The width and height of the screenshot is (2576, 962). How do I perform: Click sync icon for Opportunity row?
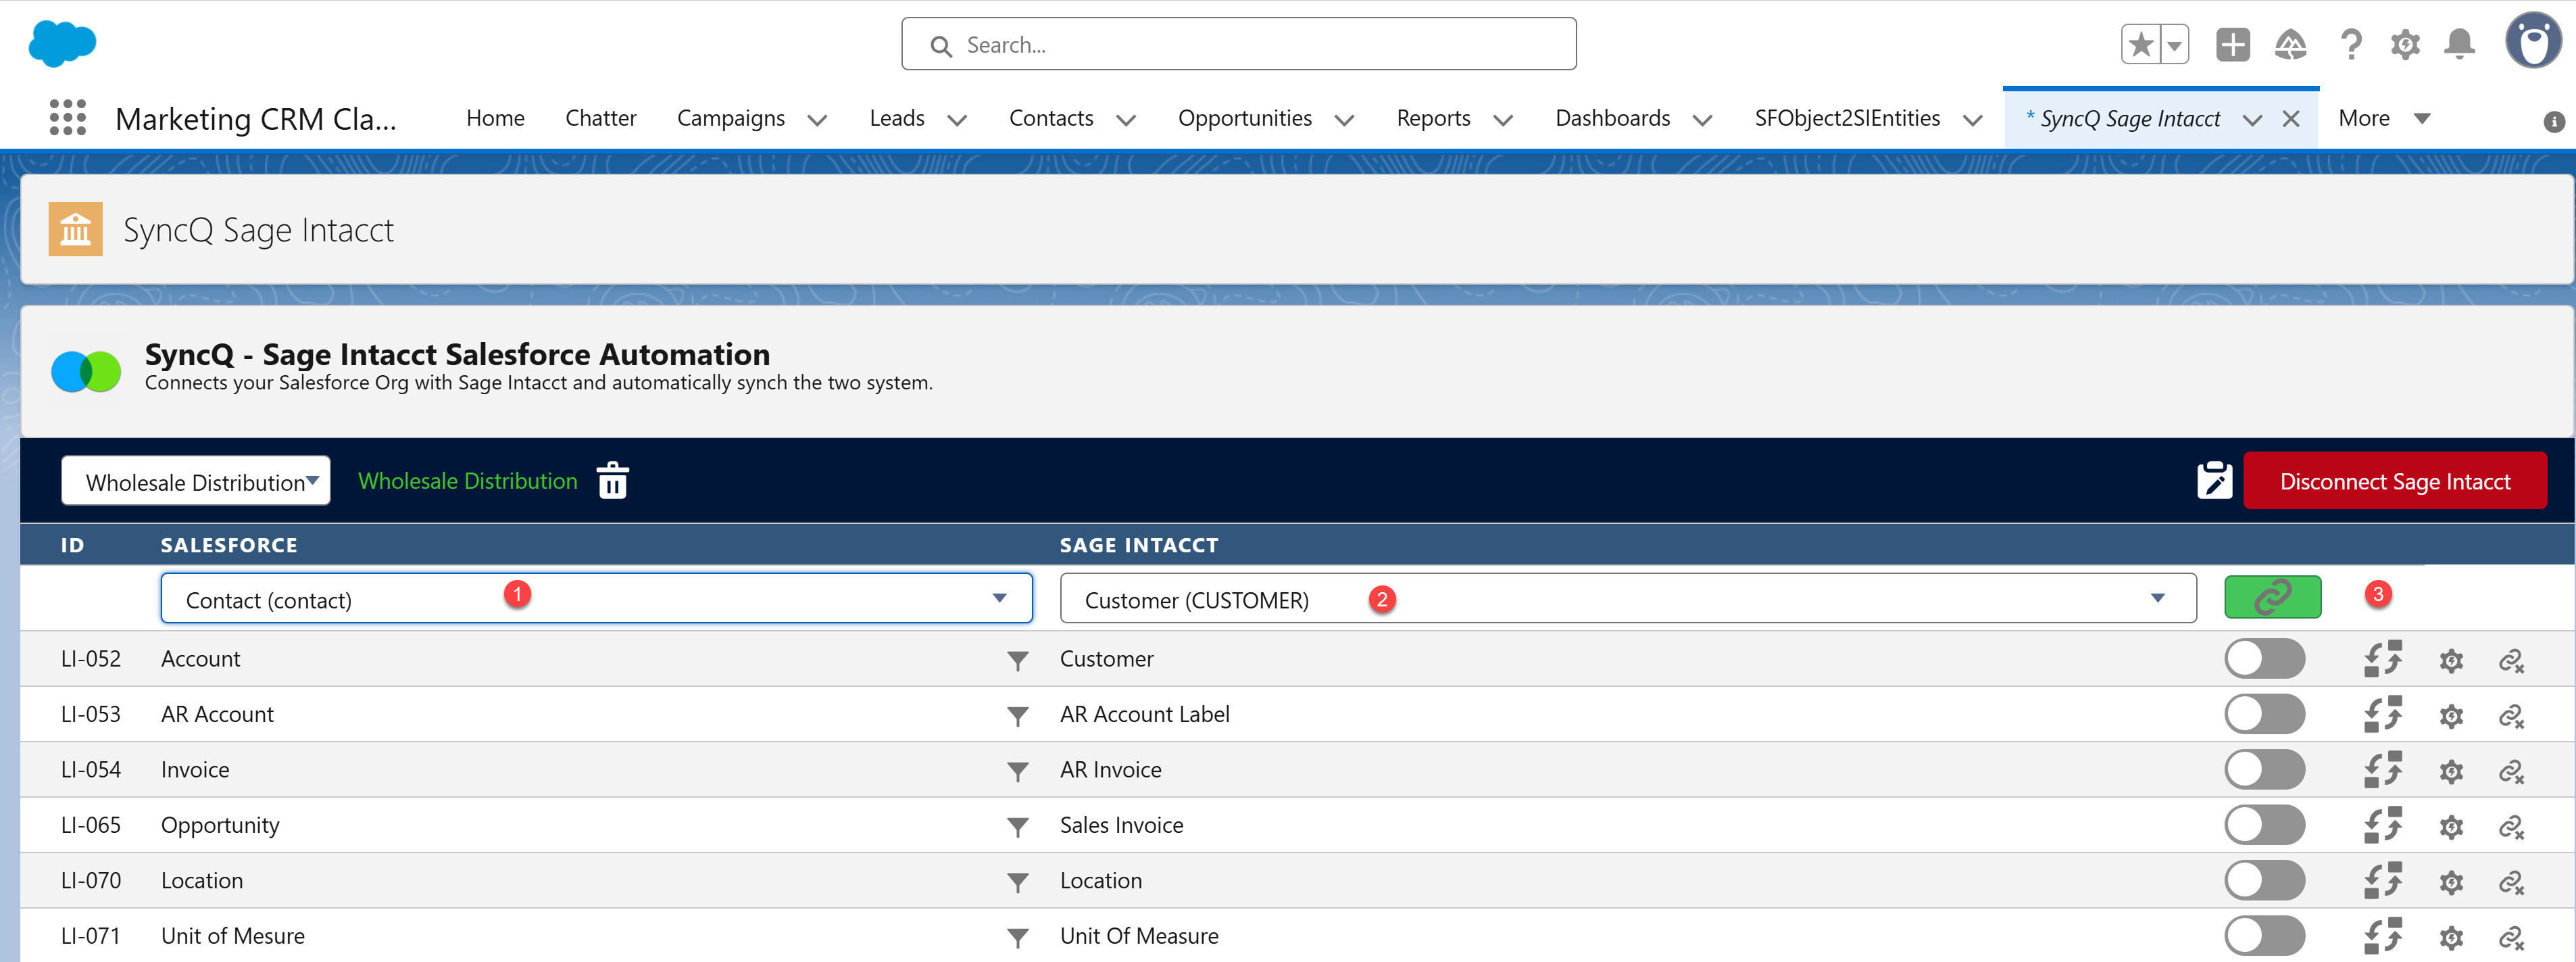2383,825
